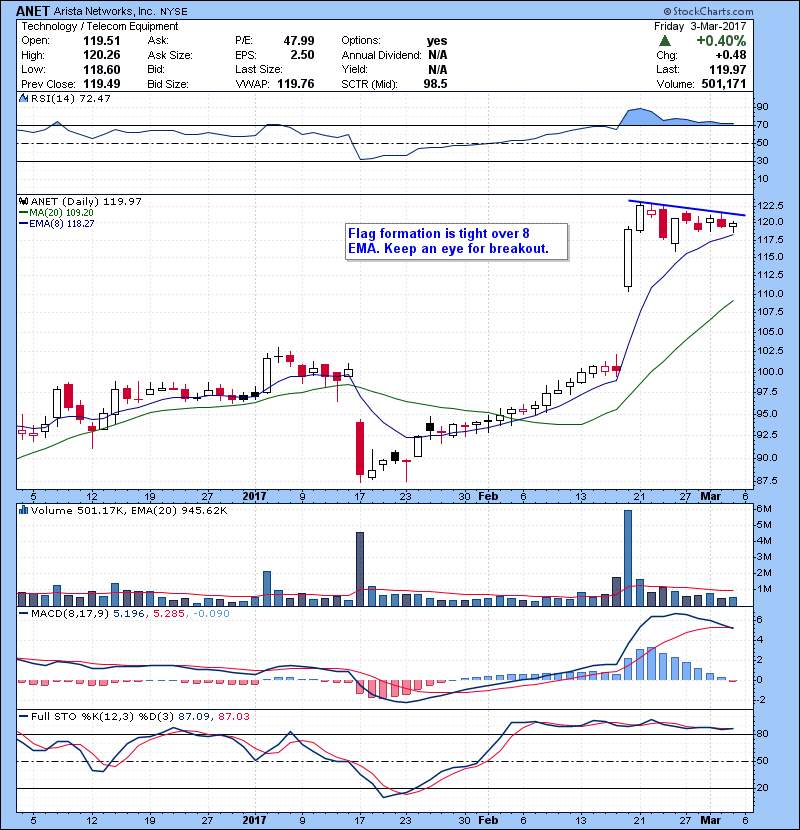Click the bar-chart icon beside Volume label
This screenshot has width=800, height=830.
point(23,510)
